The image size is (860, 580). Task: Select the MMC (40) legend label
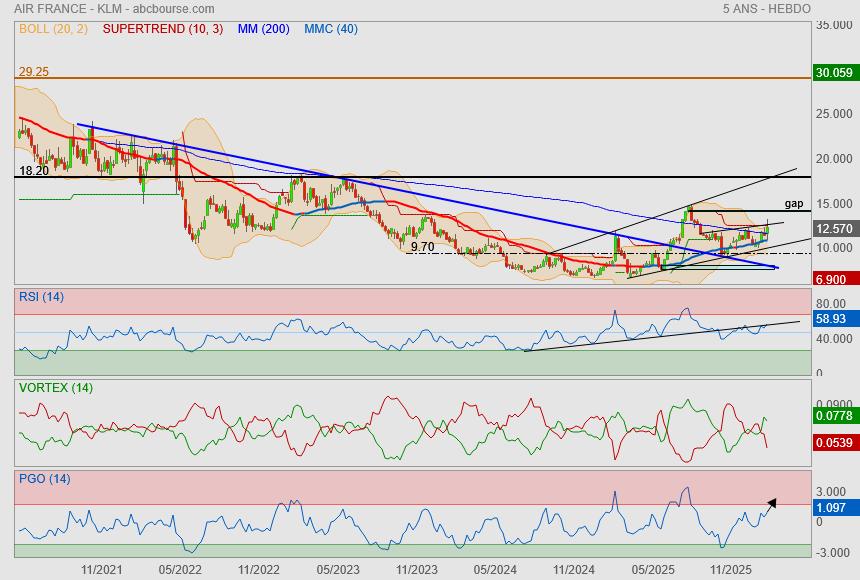click(x=331, y=29)
